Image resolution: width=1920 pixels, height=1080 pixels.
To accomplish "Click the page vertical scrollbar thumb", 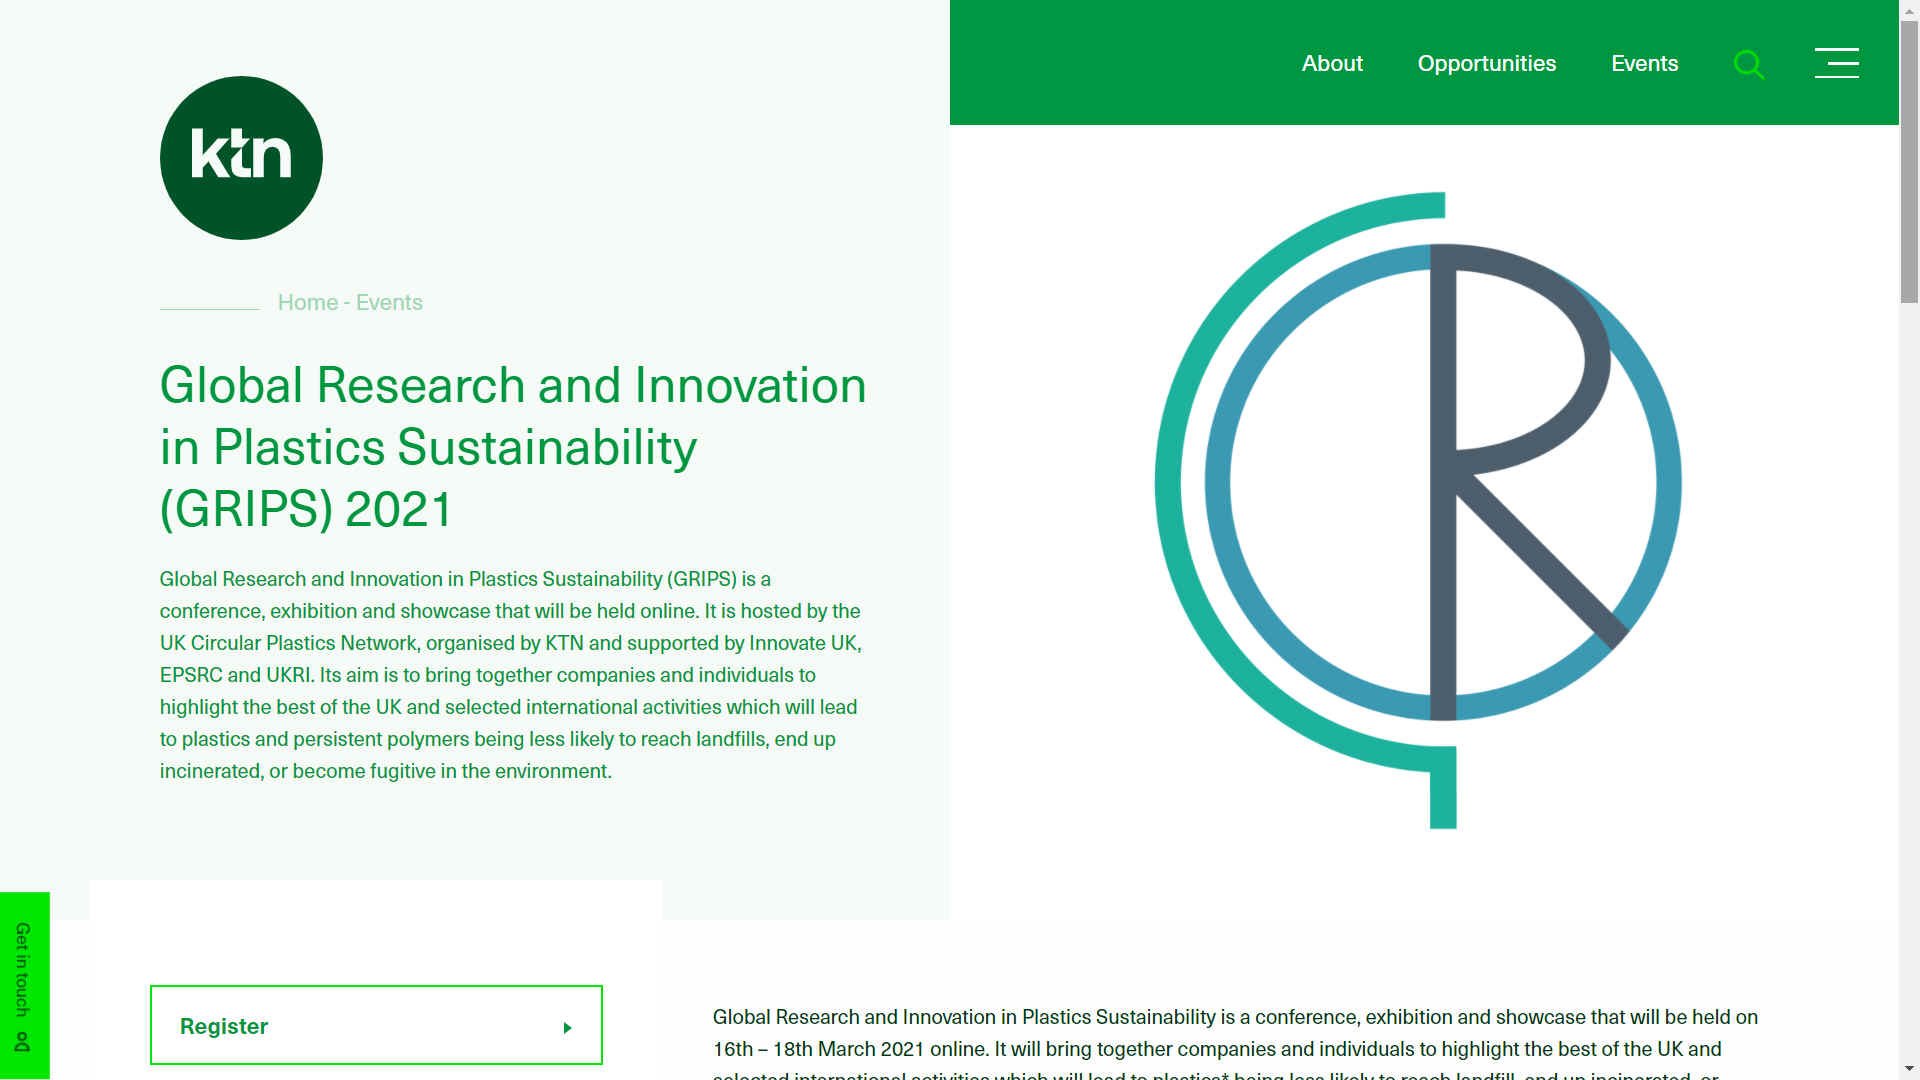I will [x=1909, y=163].
